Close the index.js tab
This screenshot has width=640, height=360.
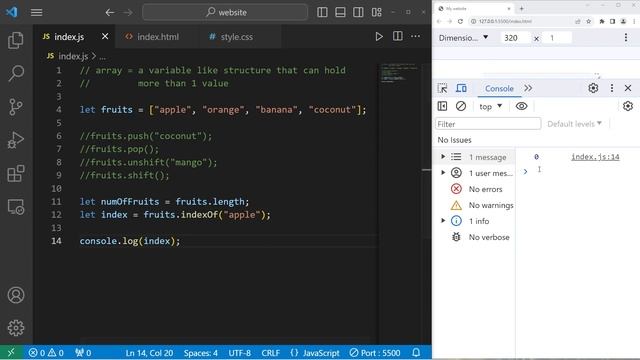point(105,36)
